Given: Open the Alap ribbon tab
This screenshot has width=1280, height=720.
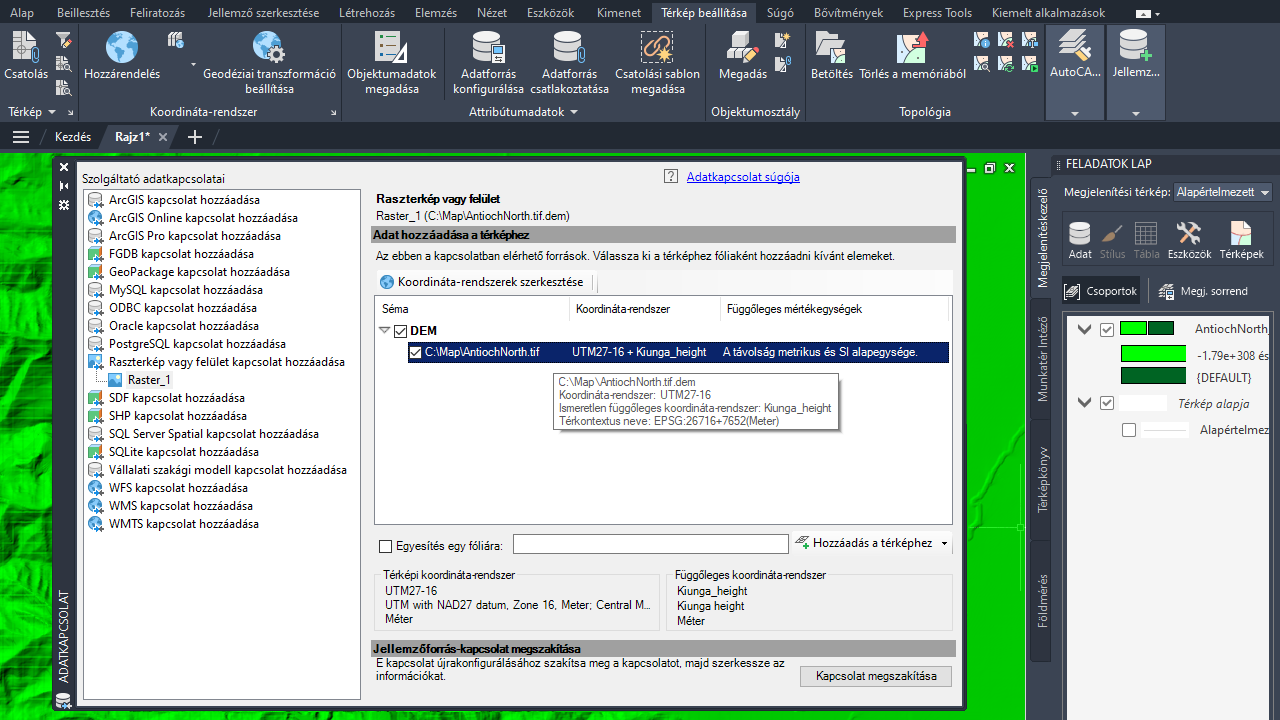Looking at the screenshot, I should coord(22,13).
